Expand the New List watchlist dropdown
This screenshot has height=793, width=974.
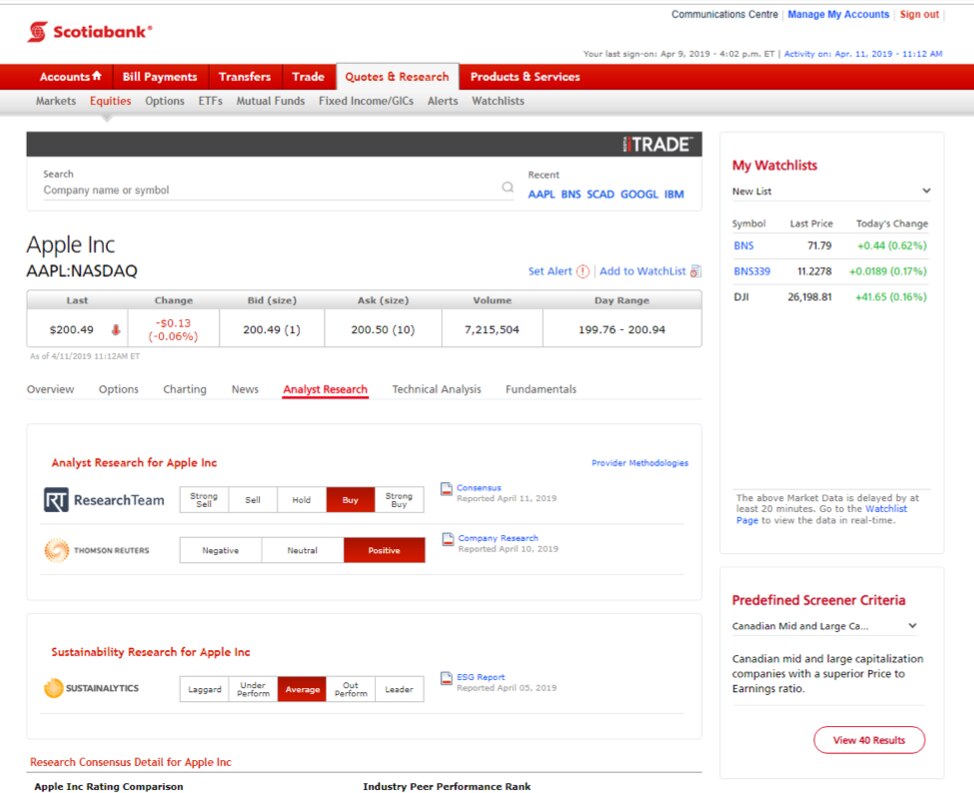pos(831,191)
